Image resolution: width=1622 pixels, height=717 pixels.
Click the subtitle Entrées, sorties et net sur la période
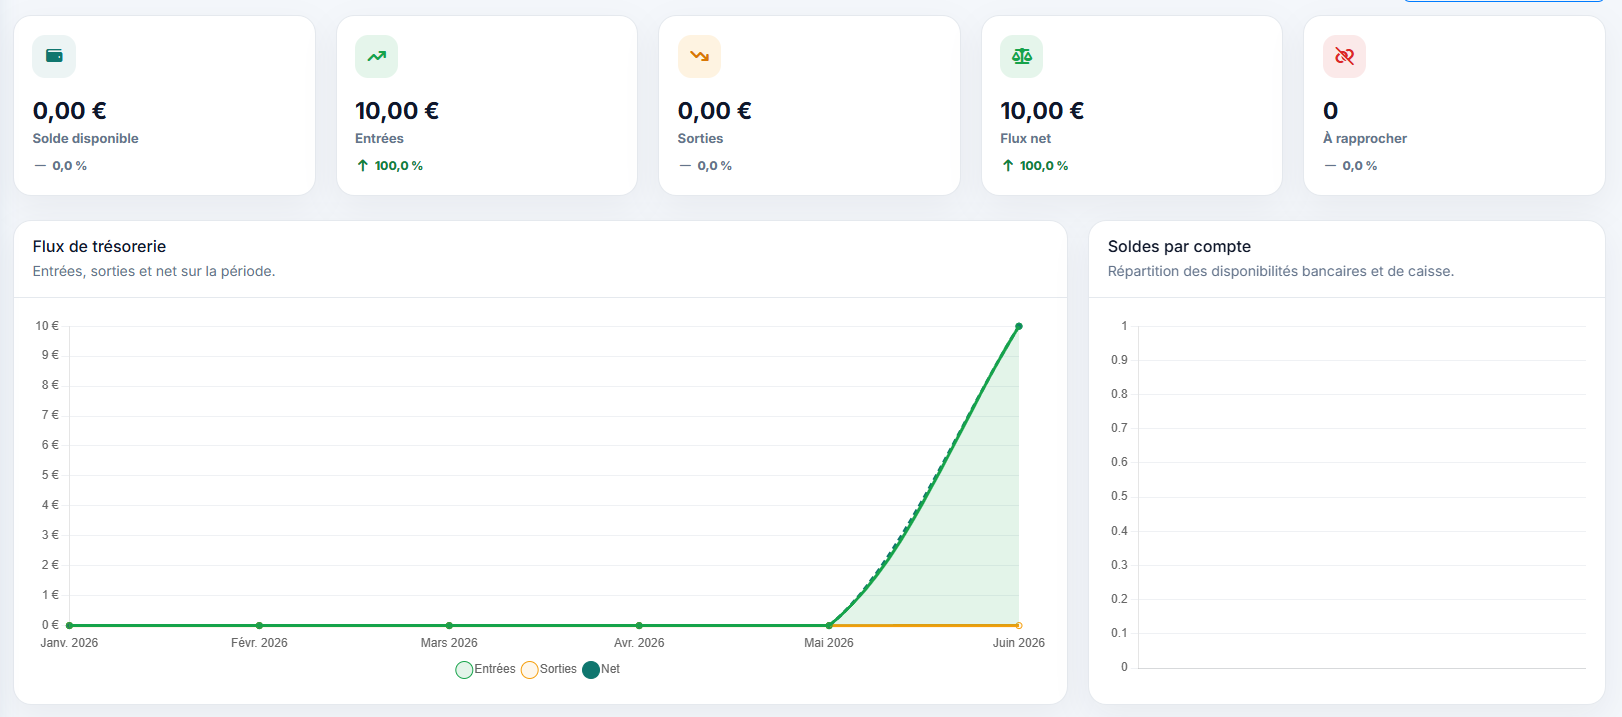(x=154, y=271)
